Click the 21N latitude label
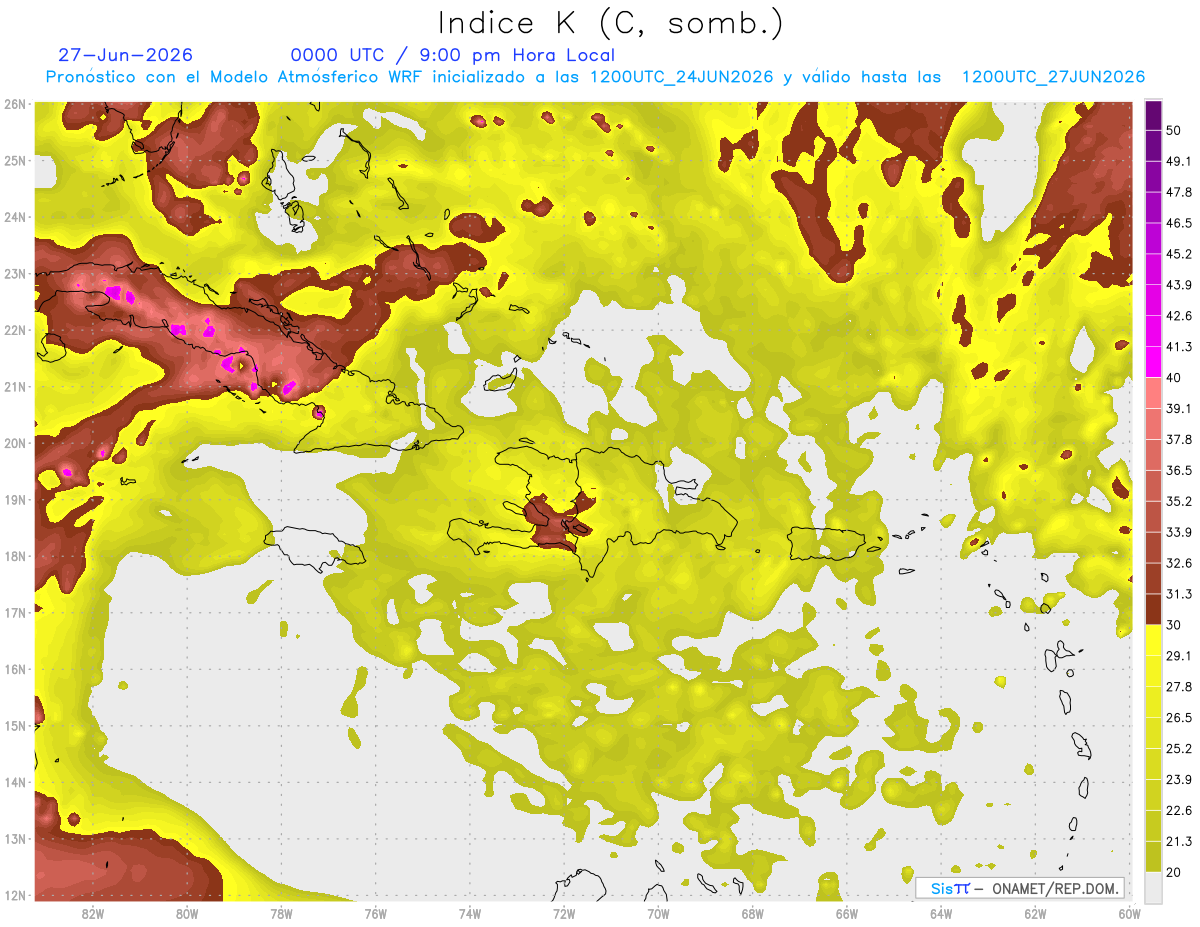This screenshot has width=1200, height=927. tap(15, 387)
